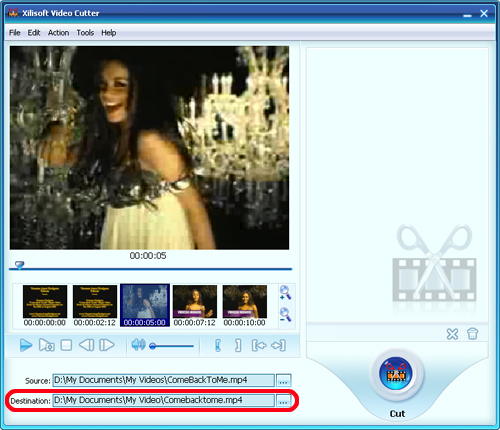Browse for source file
The width and height of the screenshot is (500, 430).
point(283,381)
